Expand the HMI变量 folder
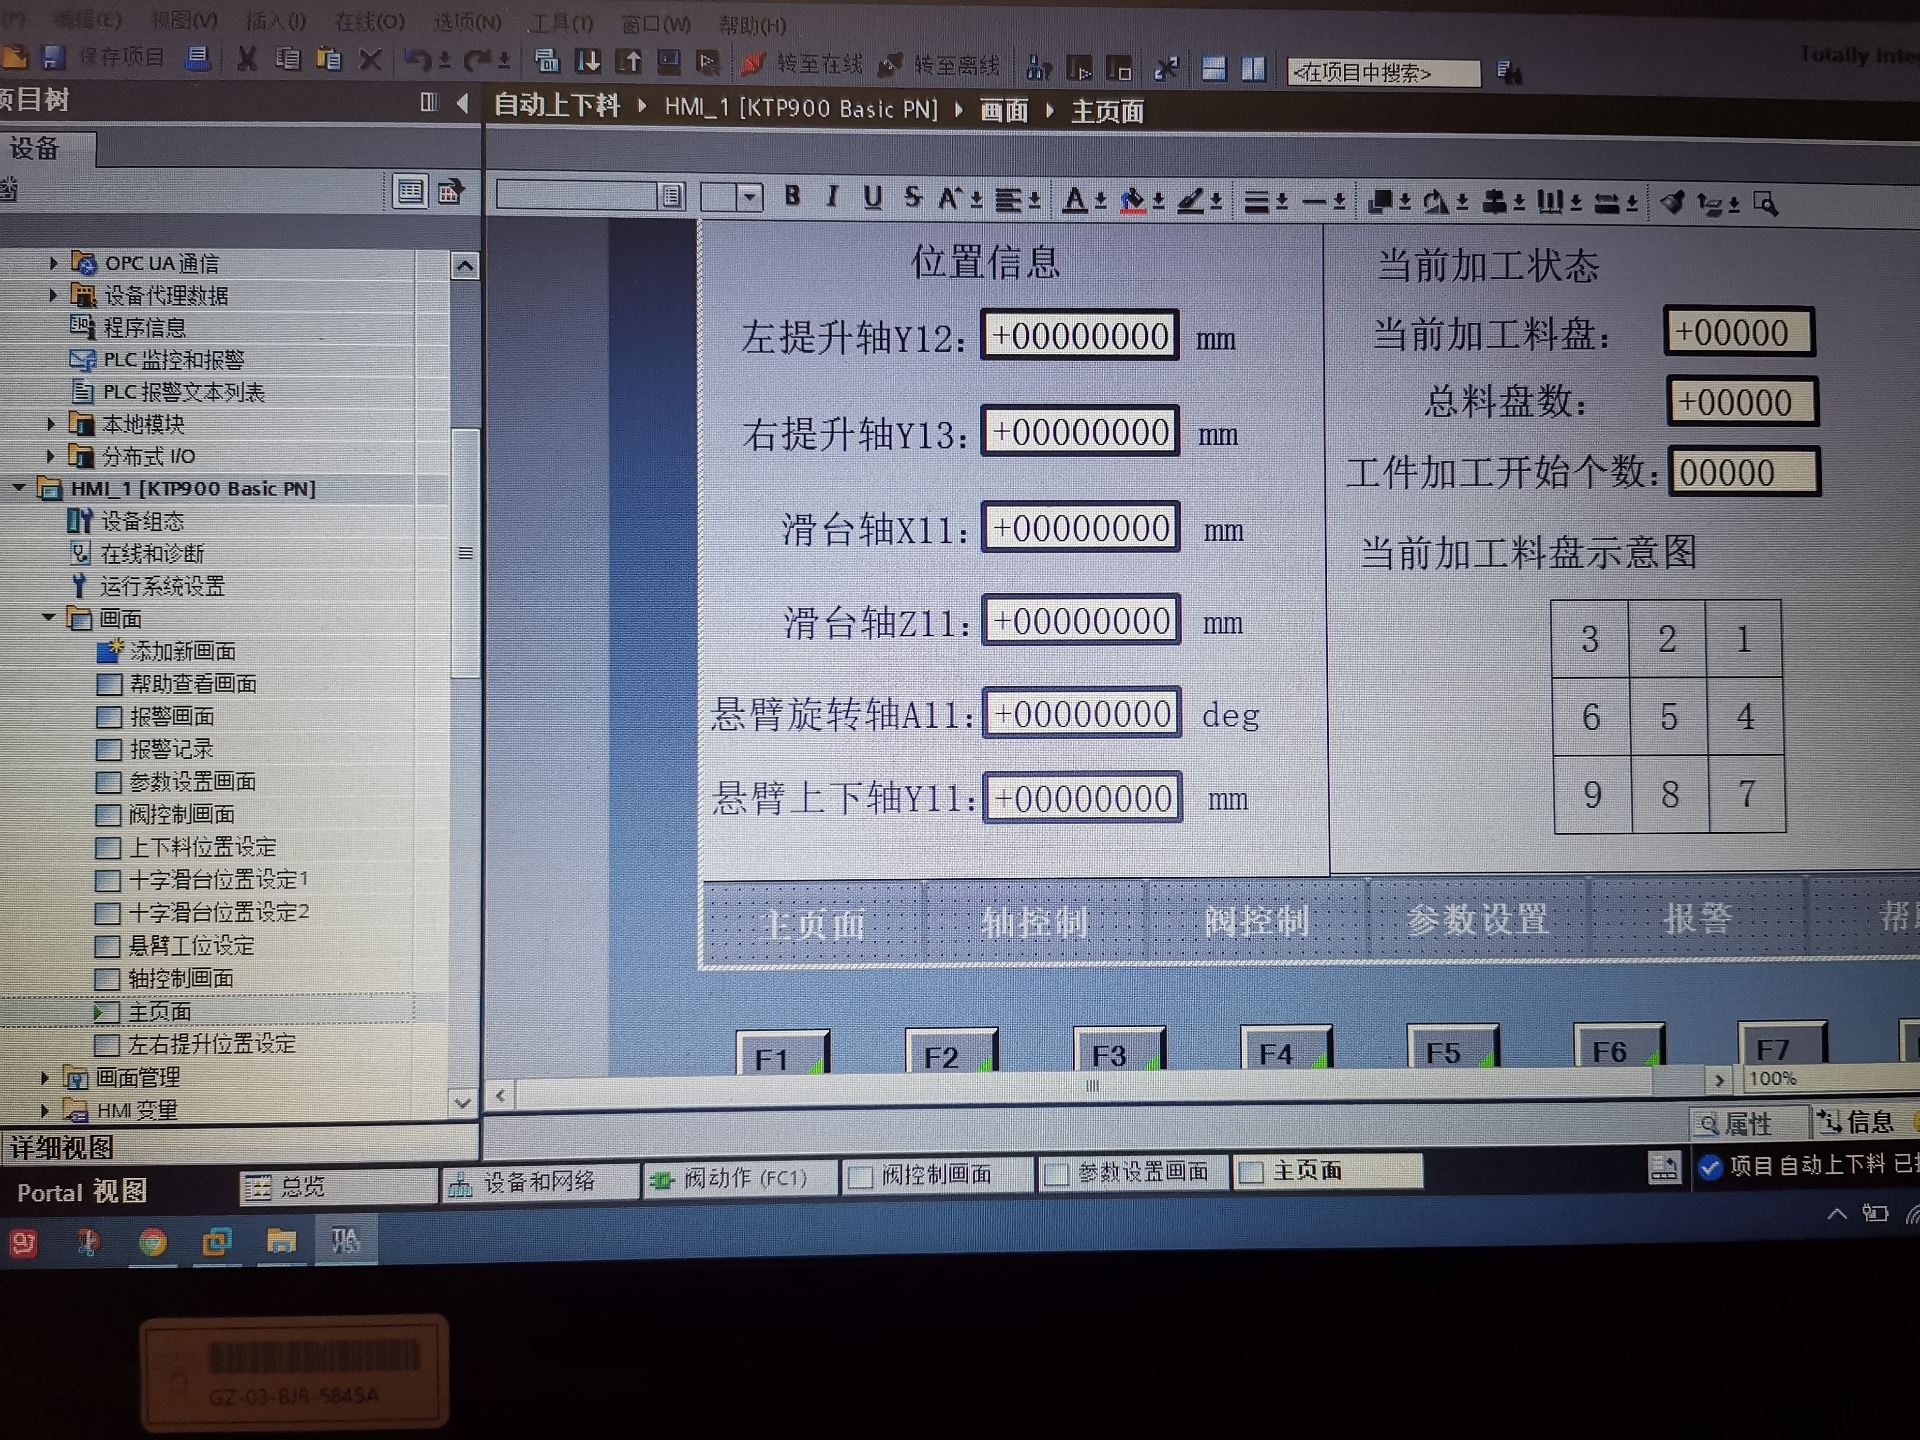The height and width of the screenshot is (1440, 1920). pos(44,1110)
